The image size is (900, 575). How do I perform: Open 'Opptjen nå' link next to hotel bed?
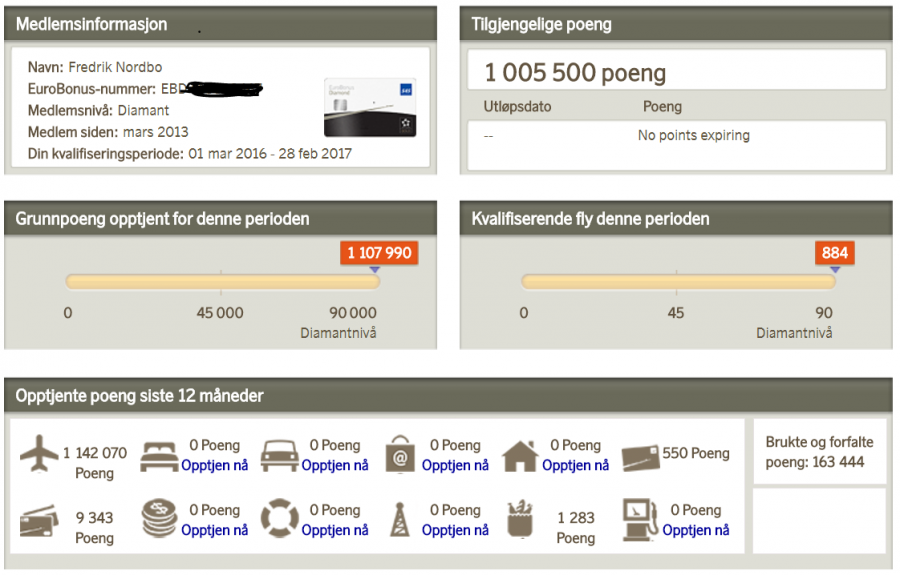tap(214, 465)
